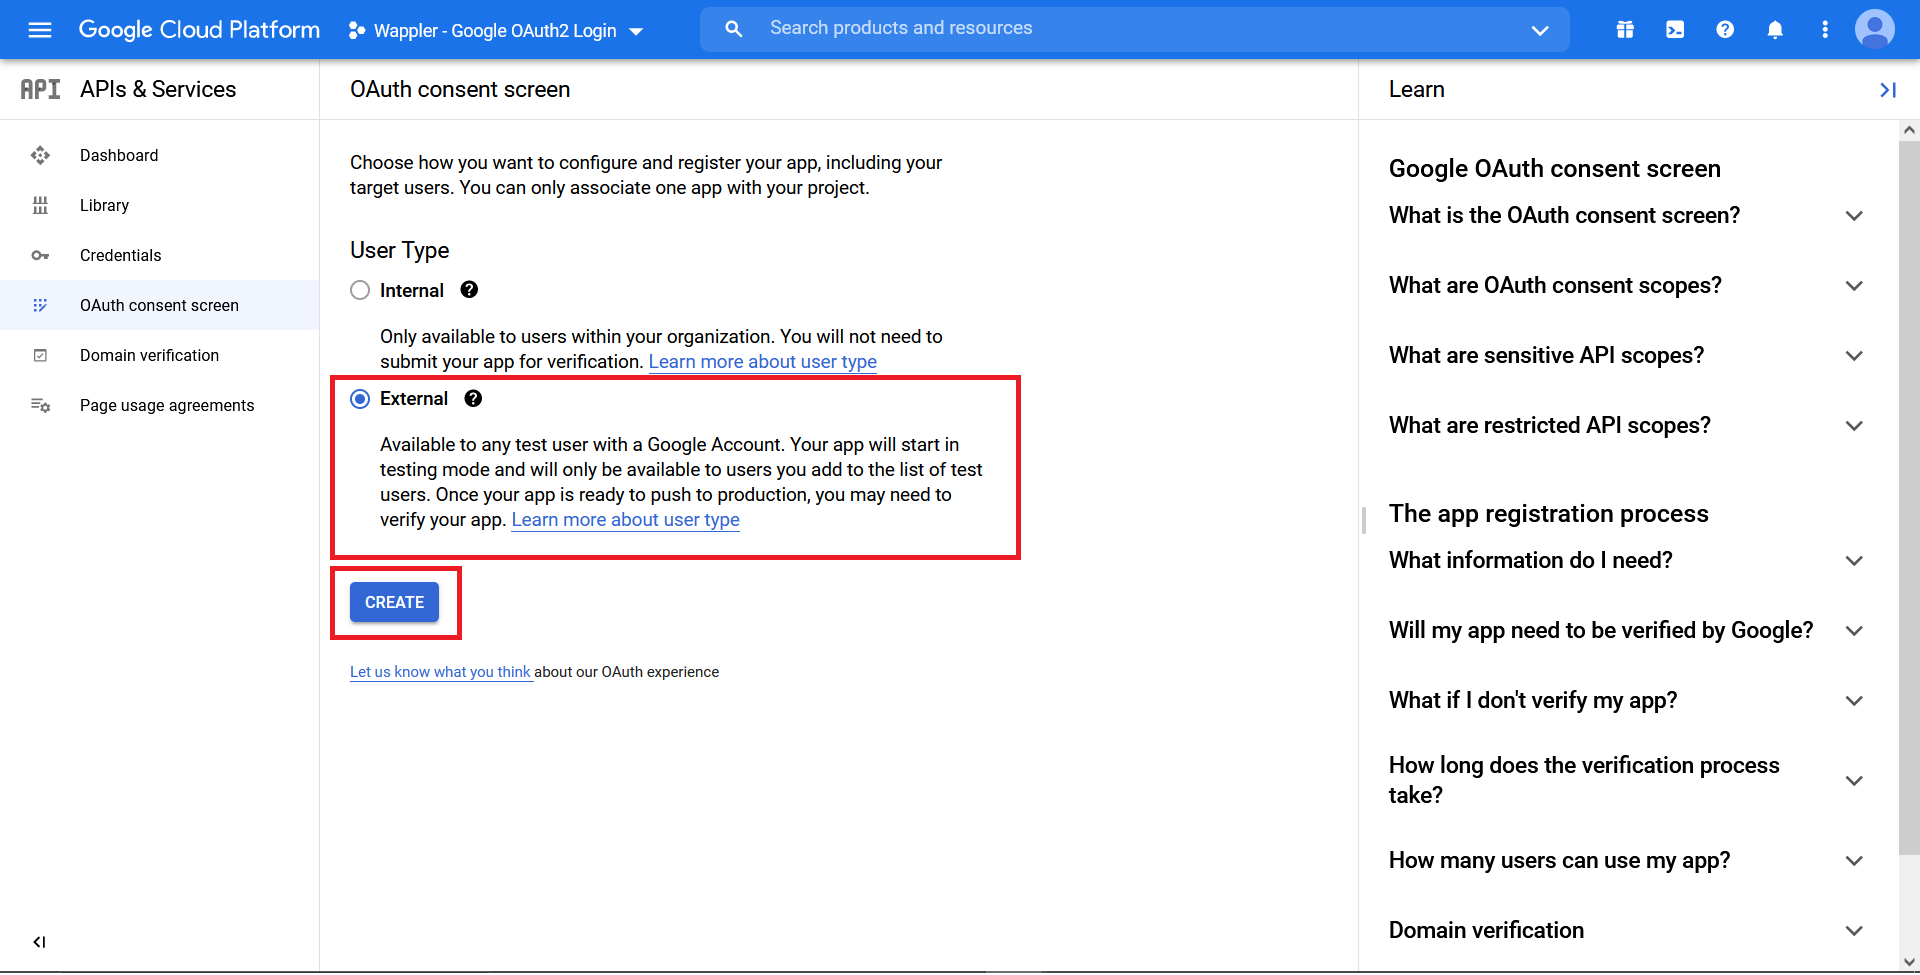Open the user account avatar
The width and height of the screenshot is (1920, 975).
1875,29
